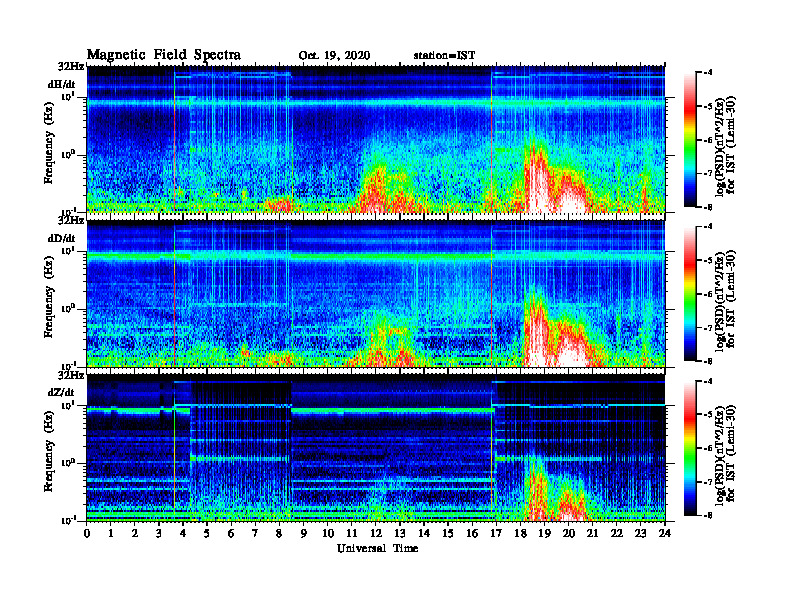Viewport: 792px width, 612px height.
Task: Click the dH/dt spectrogram plot area
Action: 376,139
